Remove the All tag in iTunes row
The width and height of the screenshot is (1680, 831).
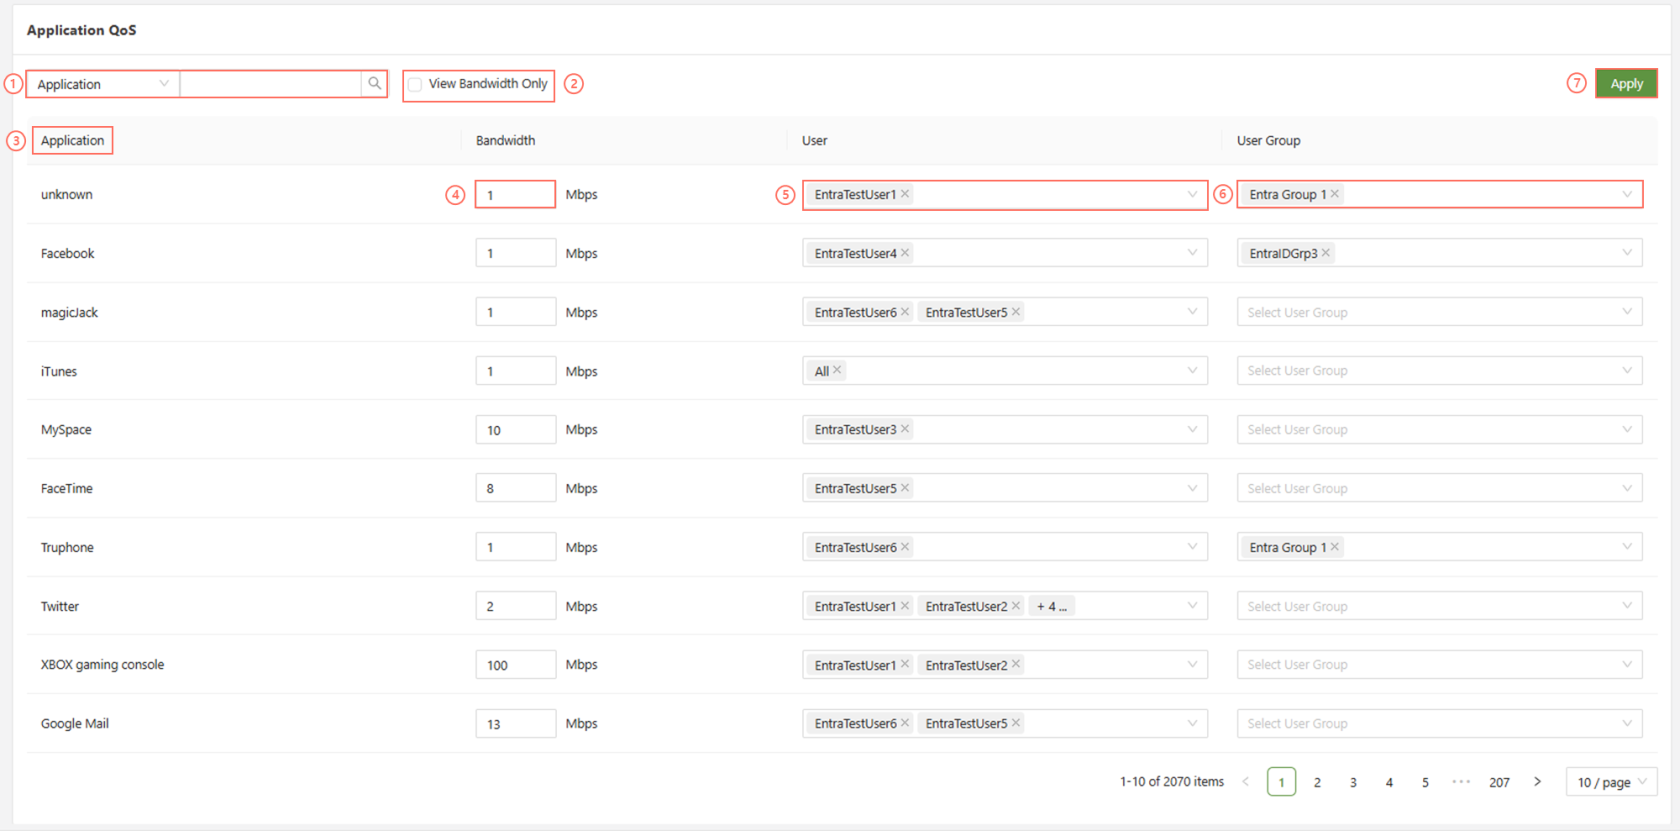(838, 370)
